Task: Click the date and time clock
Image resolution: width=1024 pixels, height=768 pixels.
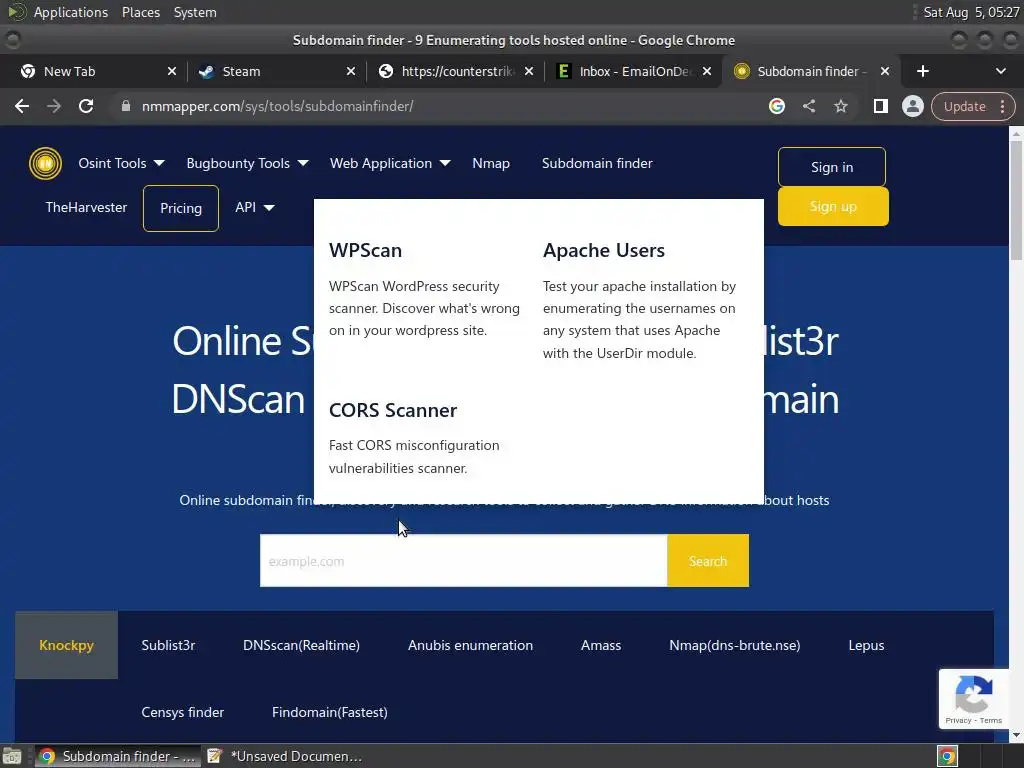Action: tap(971, 12)
